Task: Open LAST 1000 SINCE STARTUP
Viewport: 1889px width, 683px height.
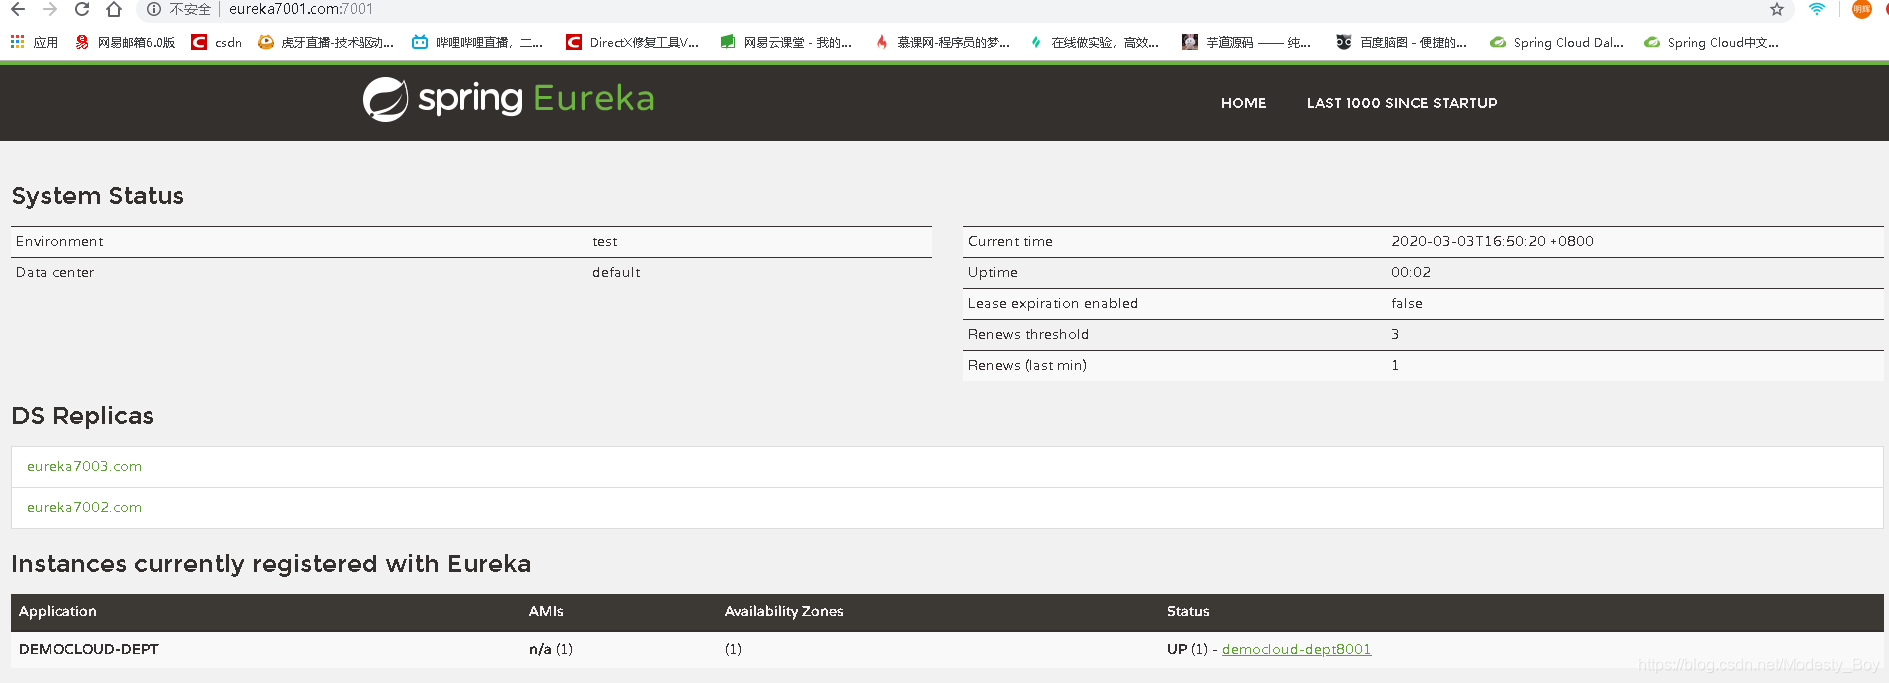Action: [1402, 103]
